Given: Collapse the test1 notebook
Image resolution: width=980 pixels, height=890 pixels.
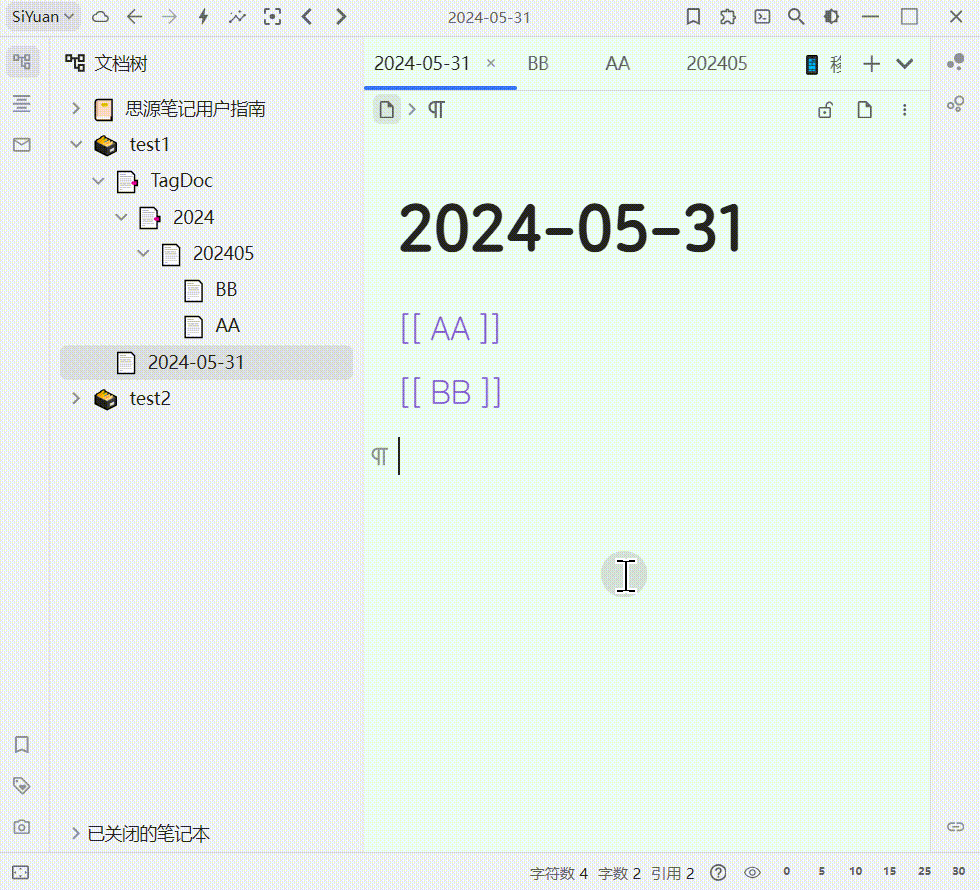Looking at the screenshot, I should [76, 144].
